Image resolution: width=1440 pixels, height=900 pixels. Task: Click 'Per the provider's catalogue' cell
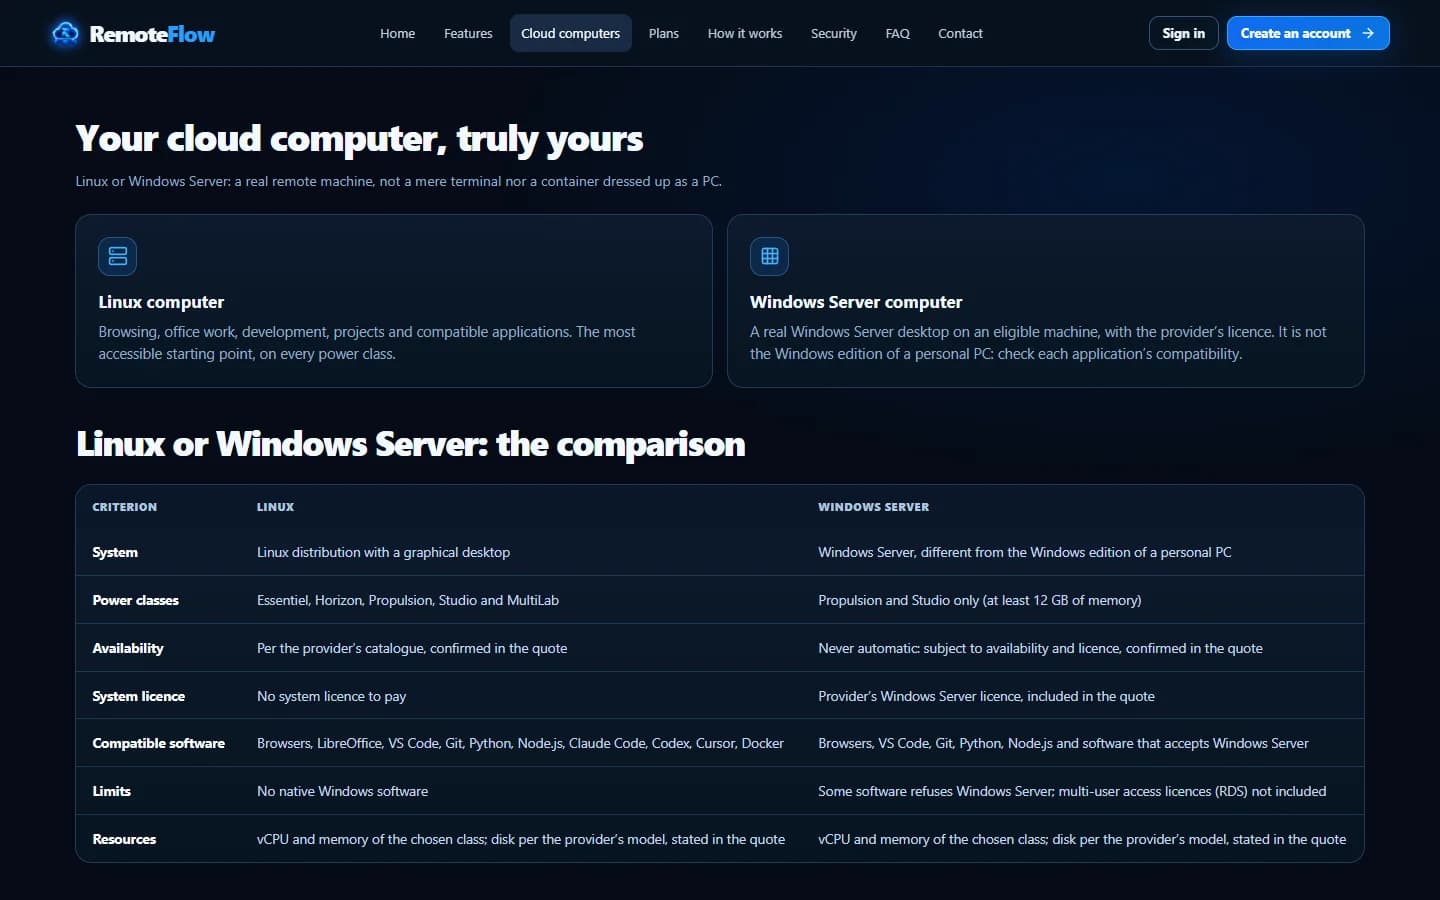pyautogui.click(x=412, y=648)
